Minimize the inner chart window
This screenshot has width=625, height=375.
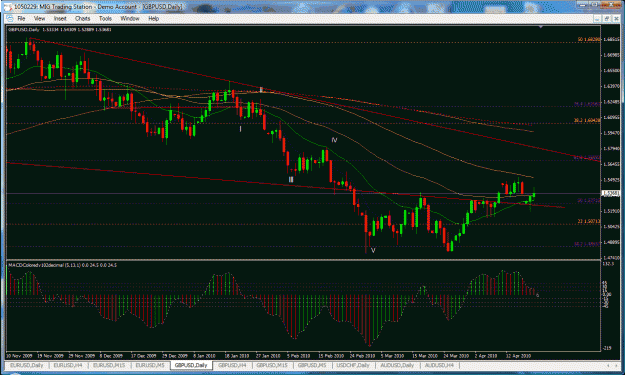coord(597,19)
